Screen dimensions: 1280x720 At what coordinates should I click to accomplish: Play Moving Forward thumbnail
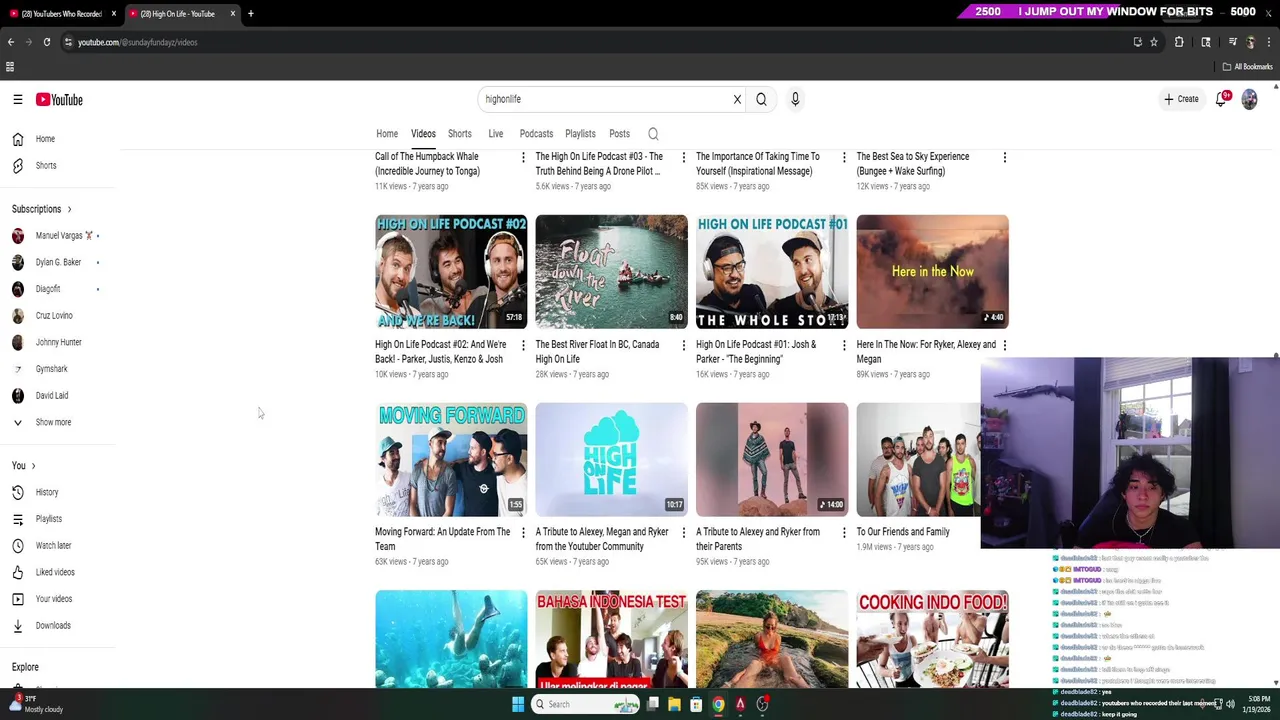(x=451, y=460)
